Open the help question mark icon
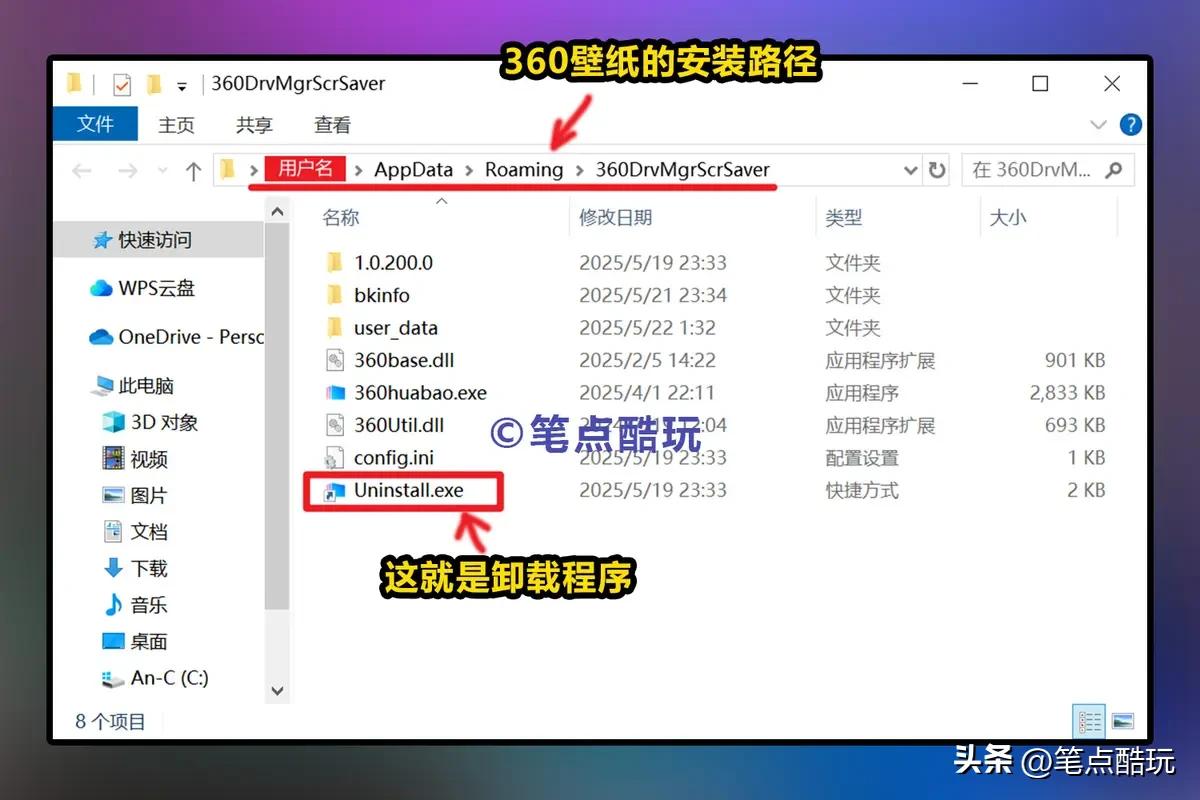 point(1130,125)
